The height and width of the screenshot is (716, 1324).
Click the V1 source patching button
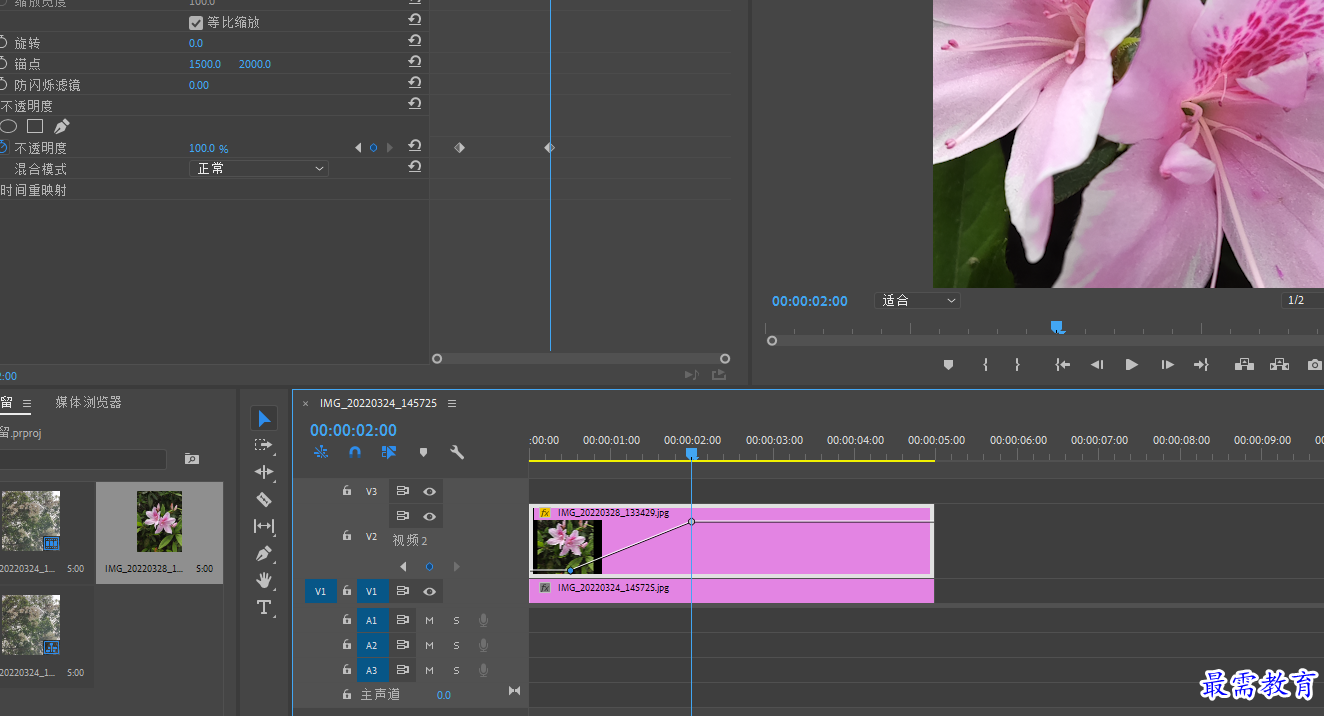coord(321,591)
